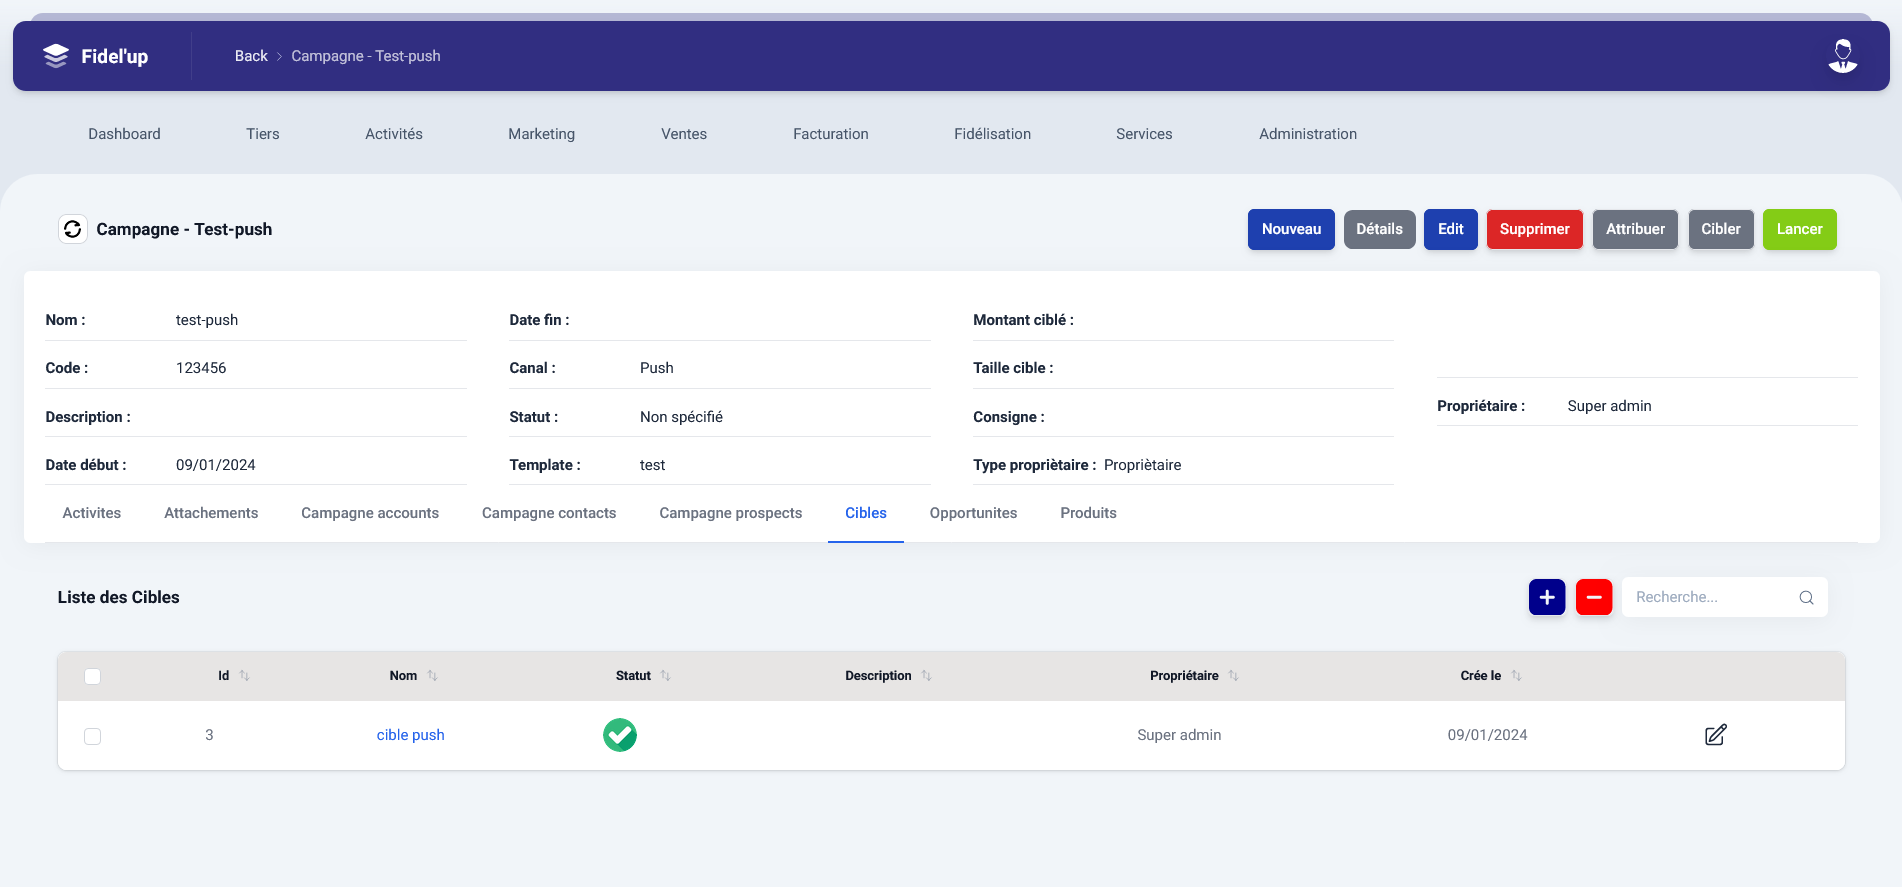The image size is (1902, 887).
Task: Sort the table by Nom column
Action: click(432, 676)
